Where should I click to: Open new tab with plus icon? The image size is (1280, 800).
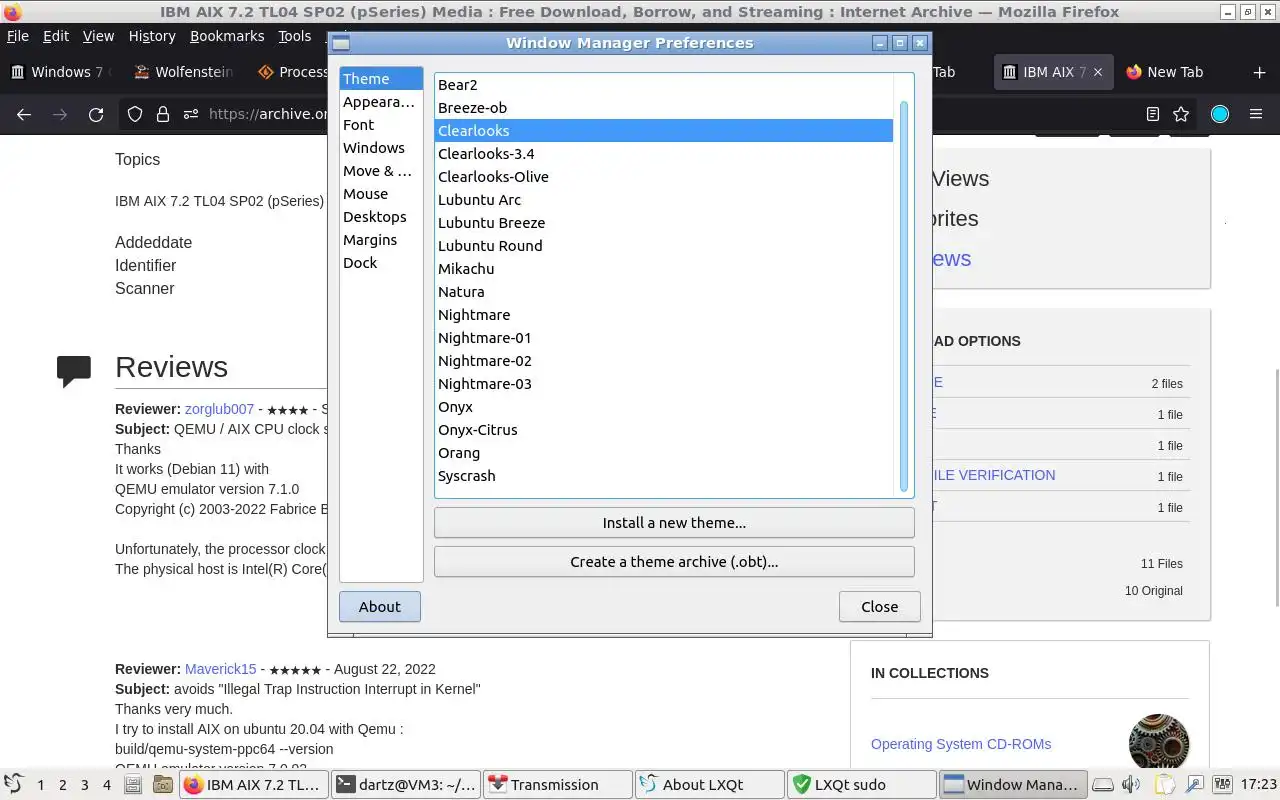pyautogui.click(x=1259, y=72)
